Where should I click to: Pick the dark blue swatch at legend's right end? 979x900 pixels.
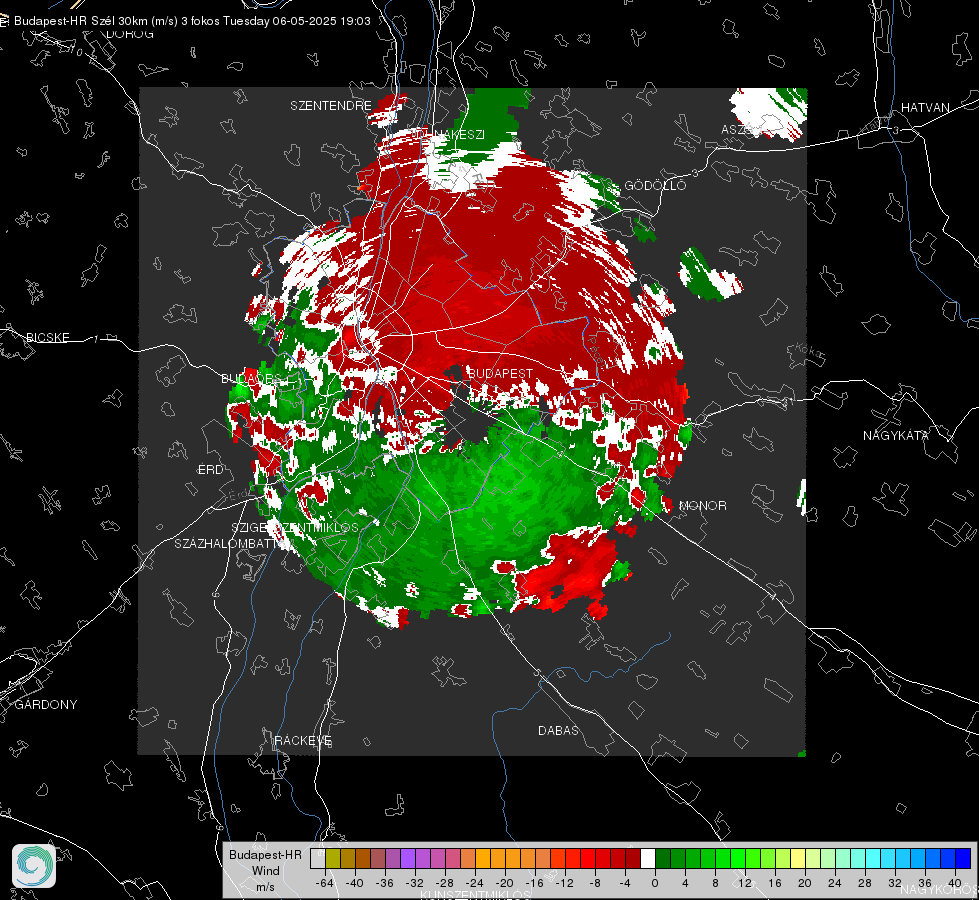coord(963,859)
